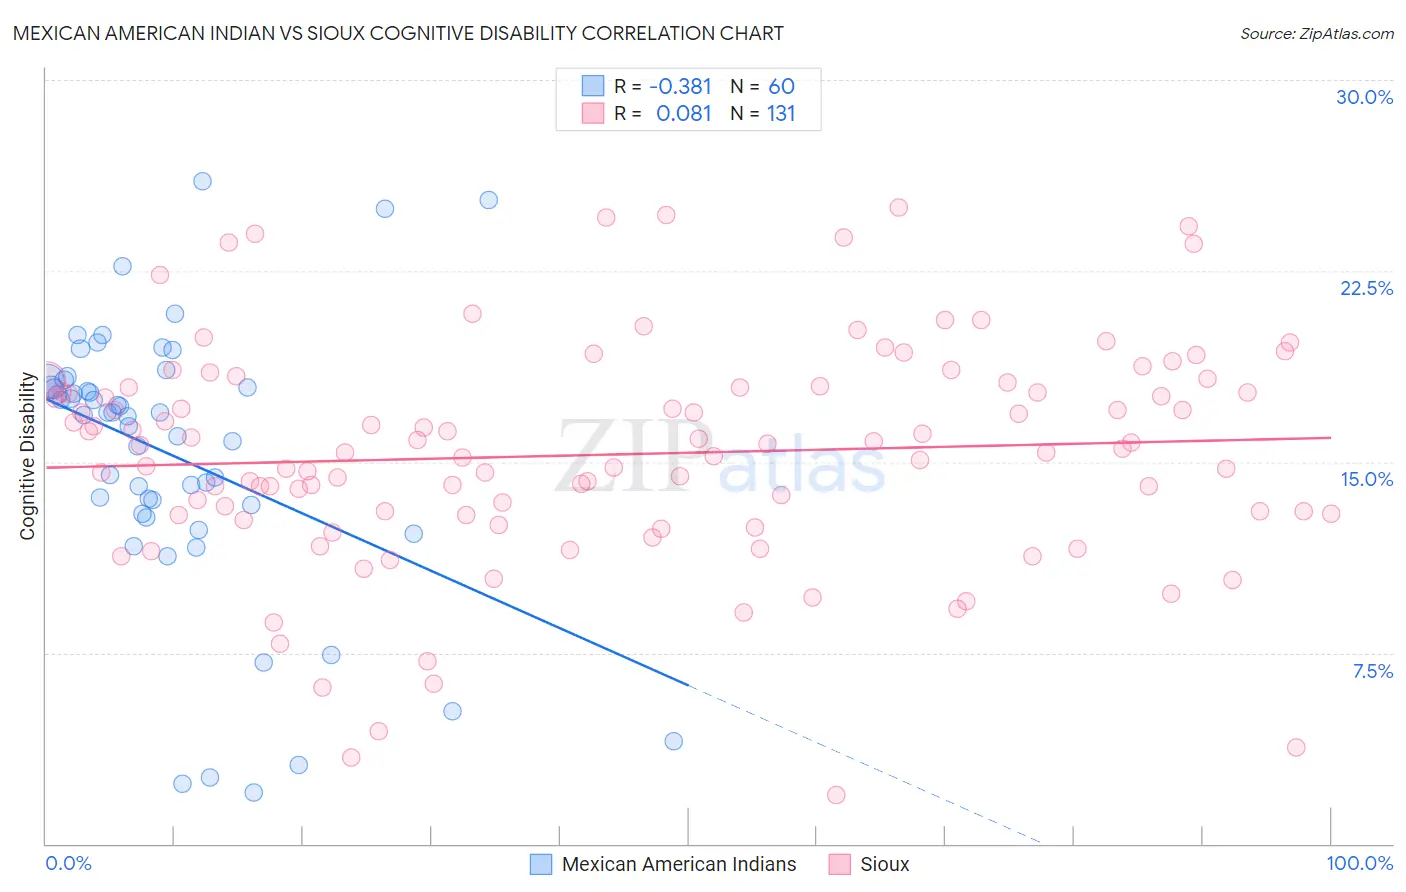The height and width of the screenshot is (892, 1406).
Task: Click the 30.0% y-axis label
Action: pyautogui.click(x=1364, y=97)
